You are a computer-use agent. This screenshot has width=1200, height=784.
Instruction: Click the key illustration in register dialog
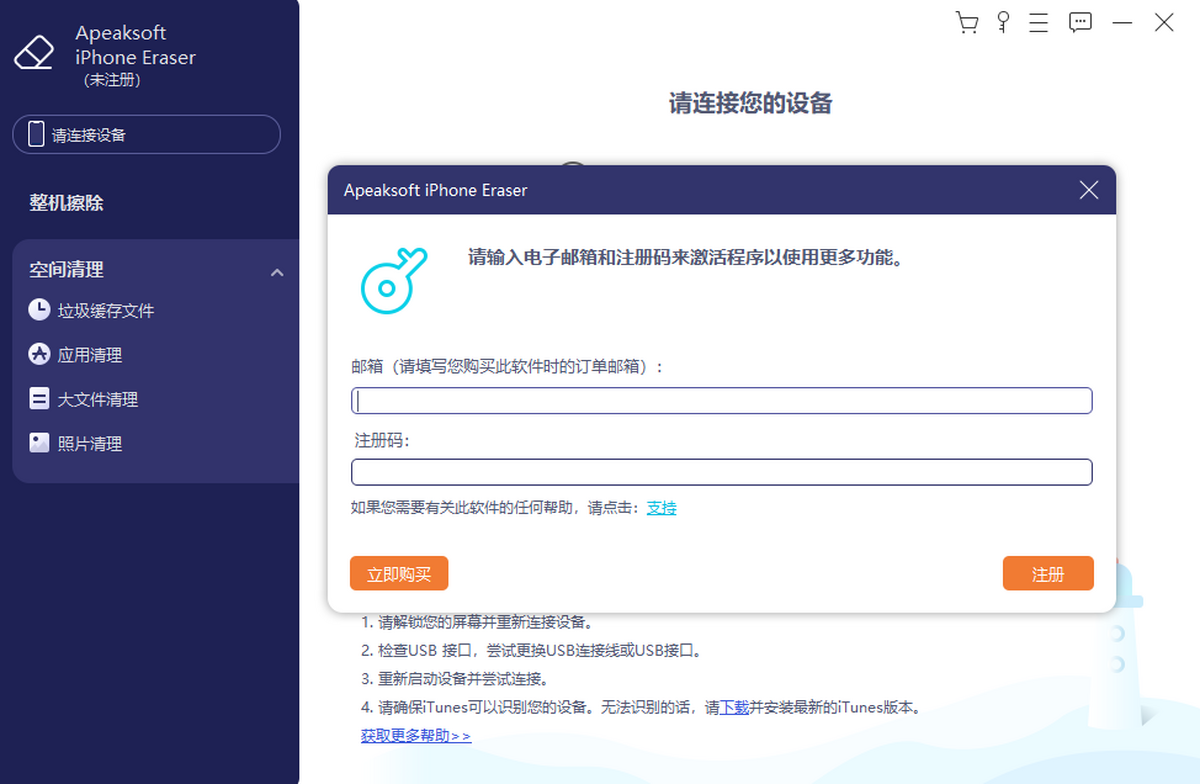[393, 280]
